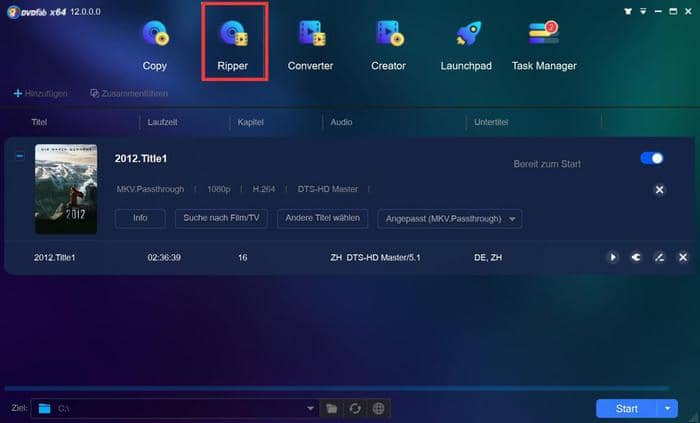The width and height of the screenshot is (700, 423).
Task: Click the Titel column header
Action: (39, 122)
